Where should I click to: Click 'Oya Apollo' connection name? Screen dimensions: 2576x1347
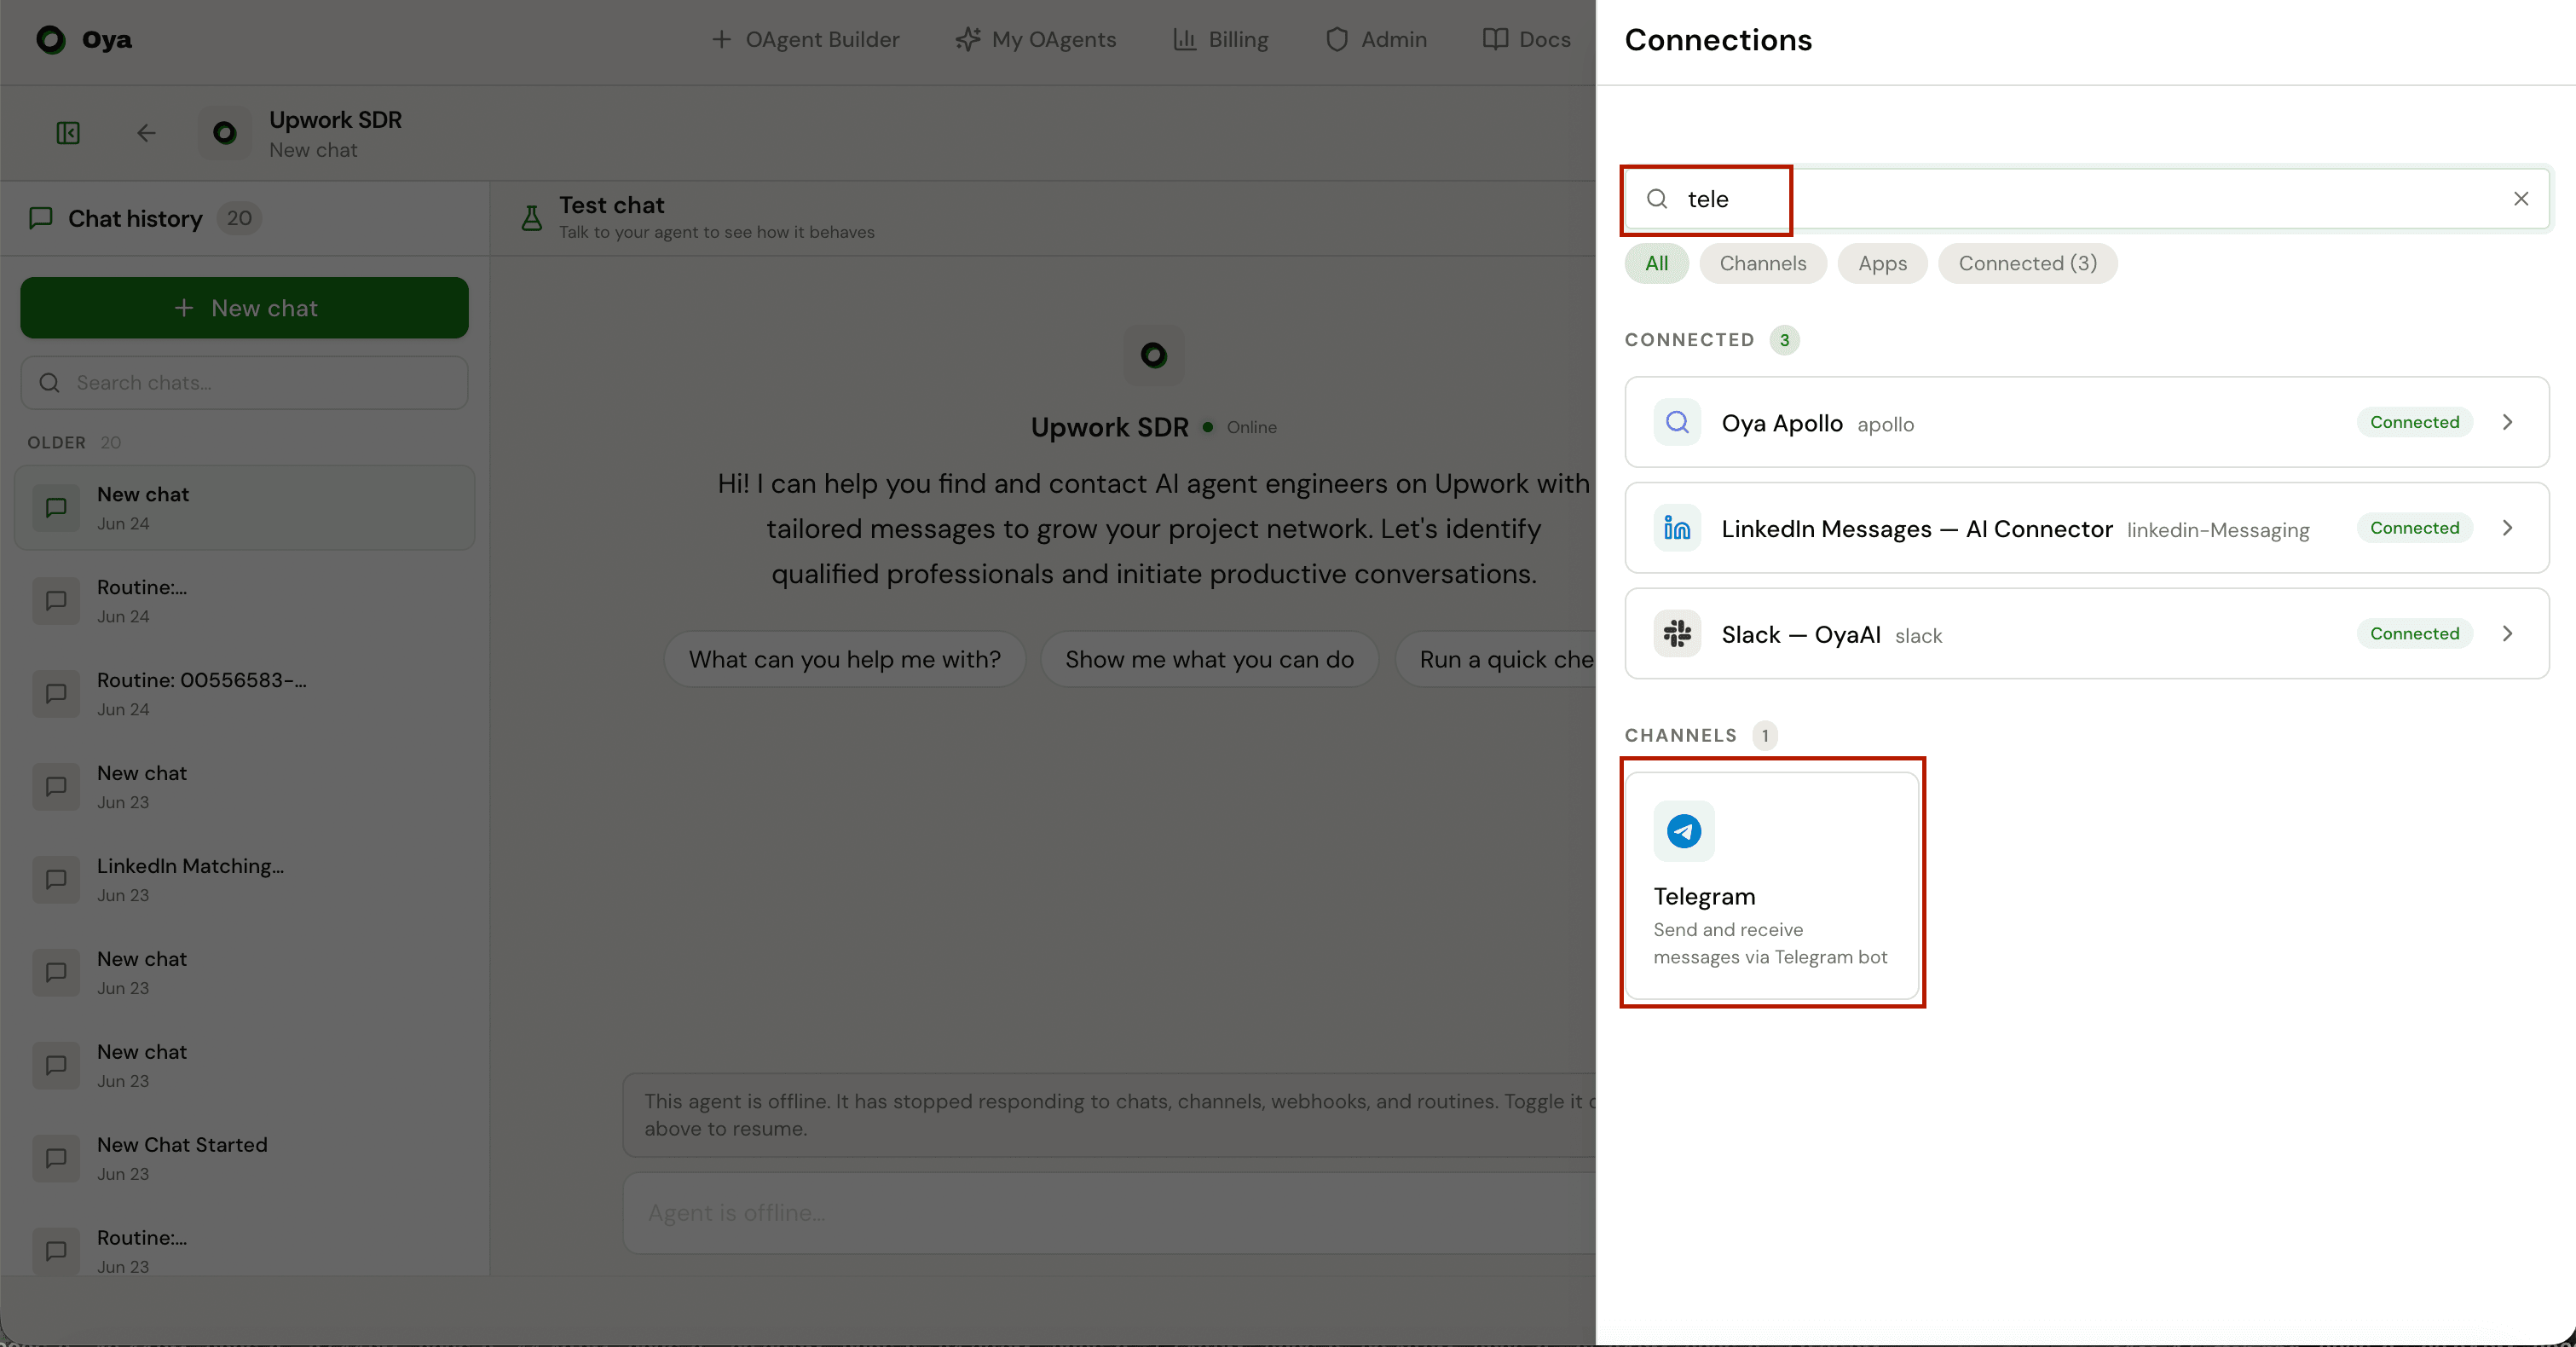(1781, 423)
